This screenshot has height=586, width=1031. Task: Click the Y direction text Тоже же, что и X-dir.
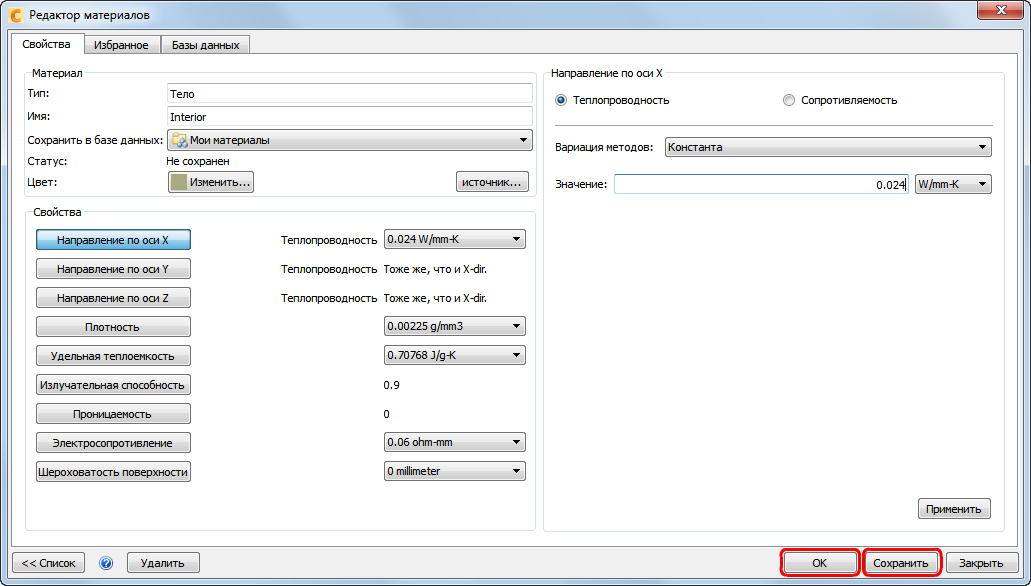point(435,269)
